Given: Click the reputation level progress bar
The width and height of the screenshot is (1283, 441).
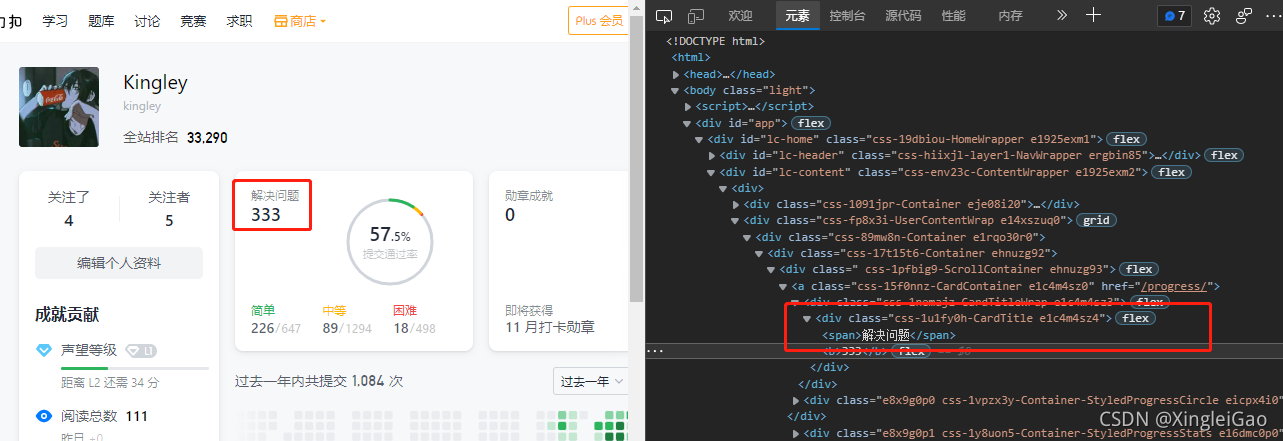Looking at the screenshot, I should (135, 368).
